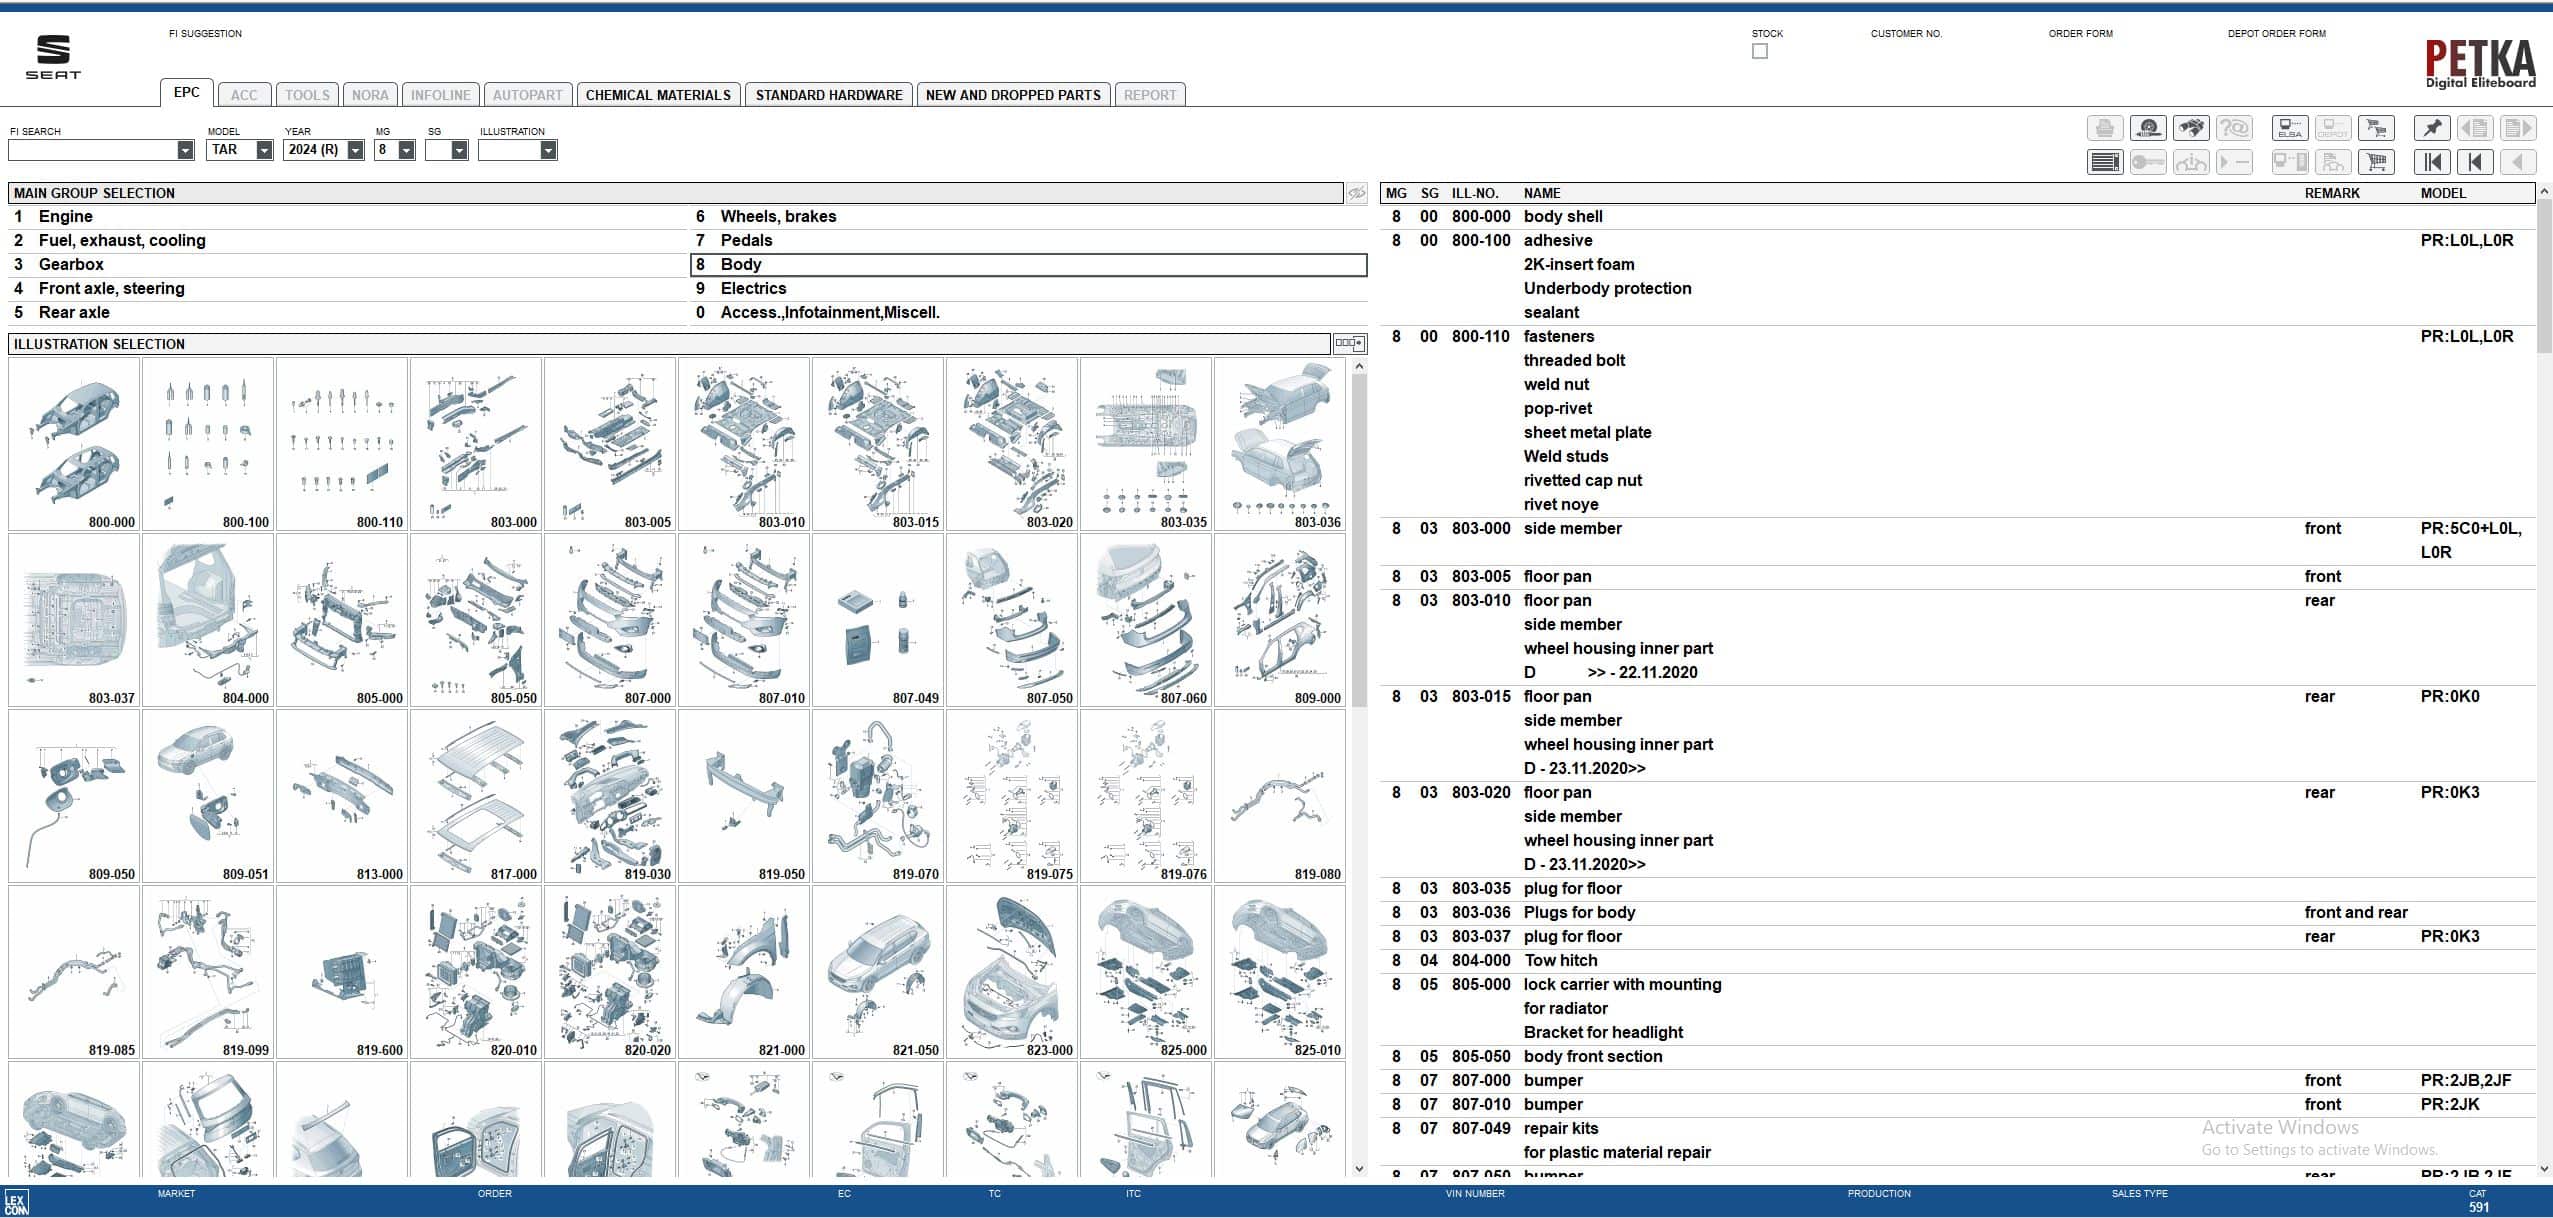The width and height of the screenshot is (2553, 1218).
Task: Click the print icon in the toolbar
Action: (2105, 128)
